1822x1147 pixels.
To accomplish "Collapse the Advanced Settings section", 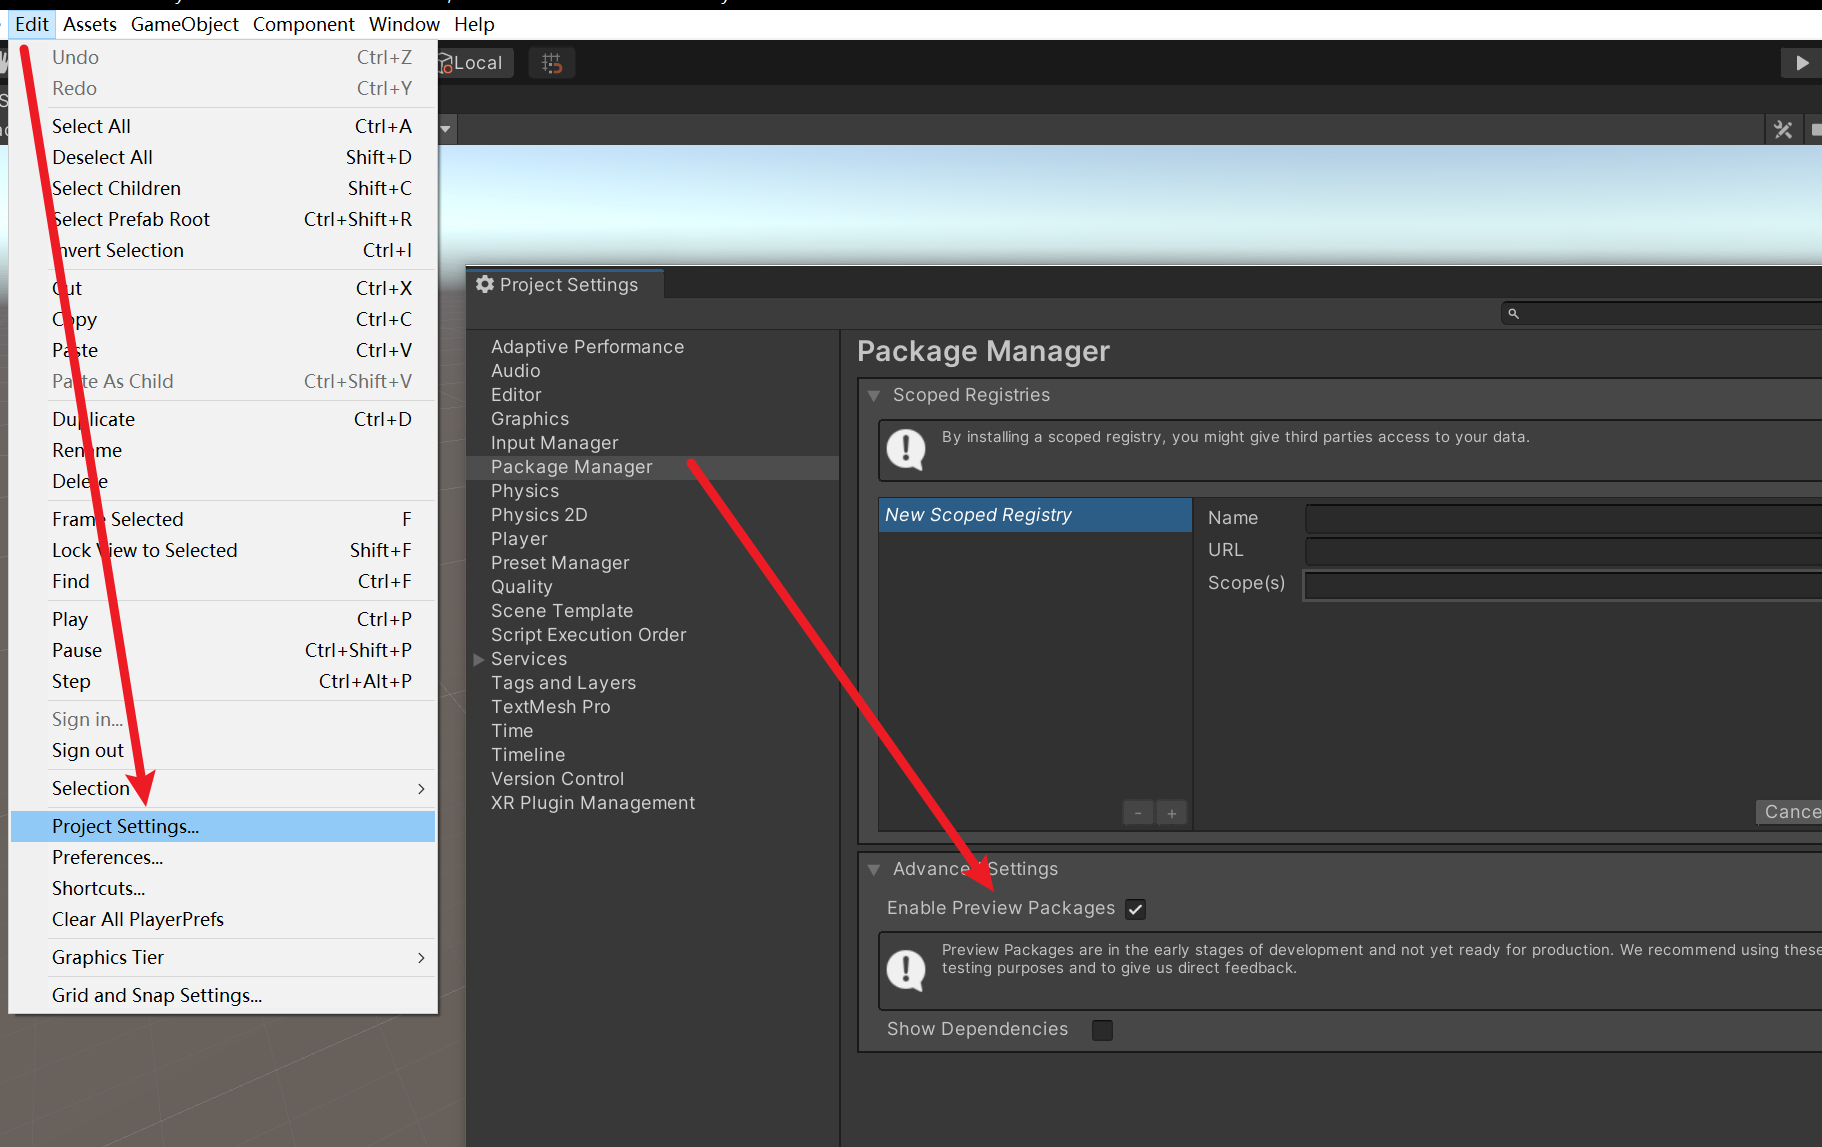I will click(874, 870).
